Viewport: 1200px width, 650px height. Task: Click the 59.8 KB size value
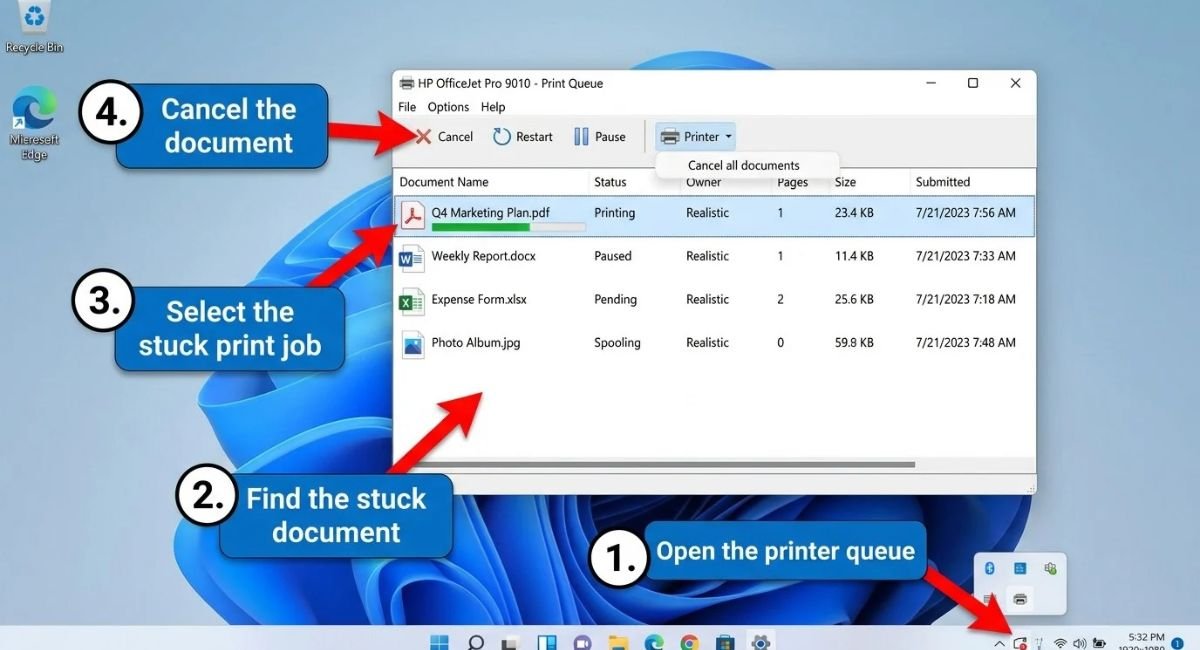pyautogui.click(x=854, y=342)
